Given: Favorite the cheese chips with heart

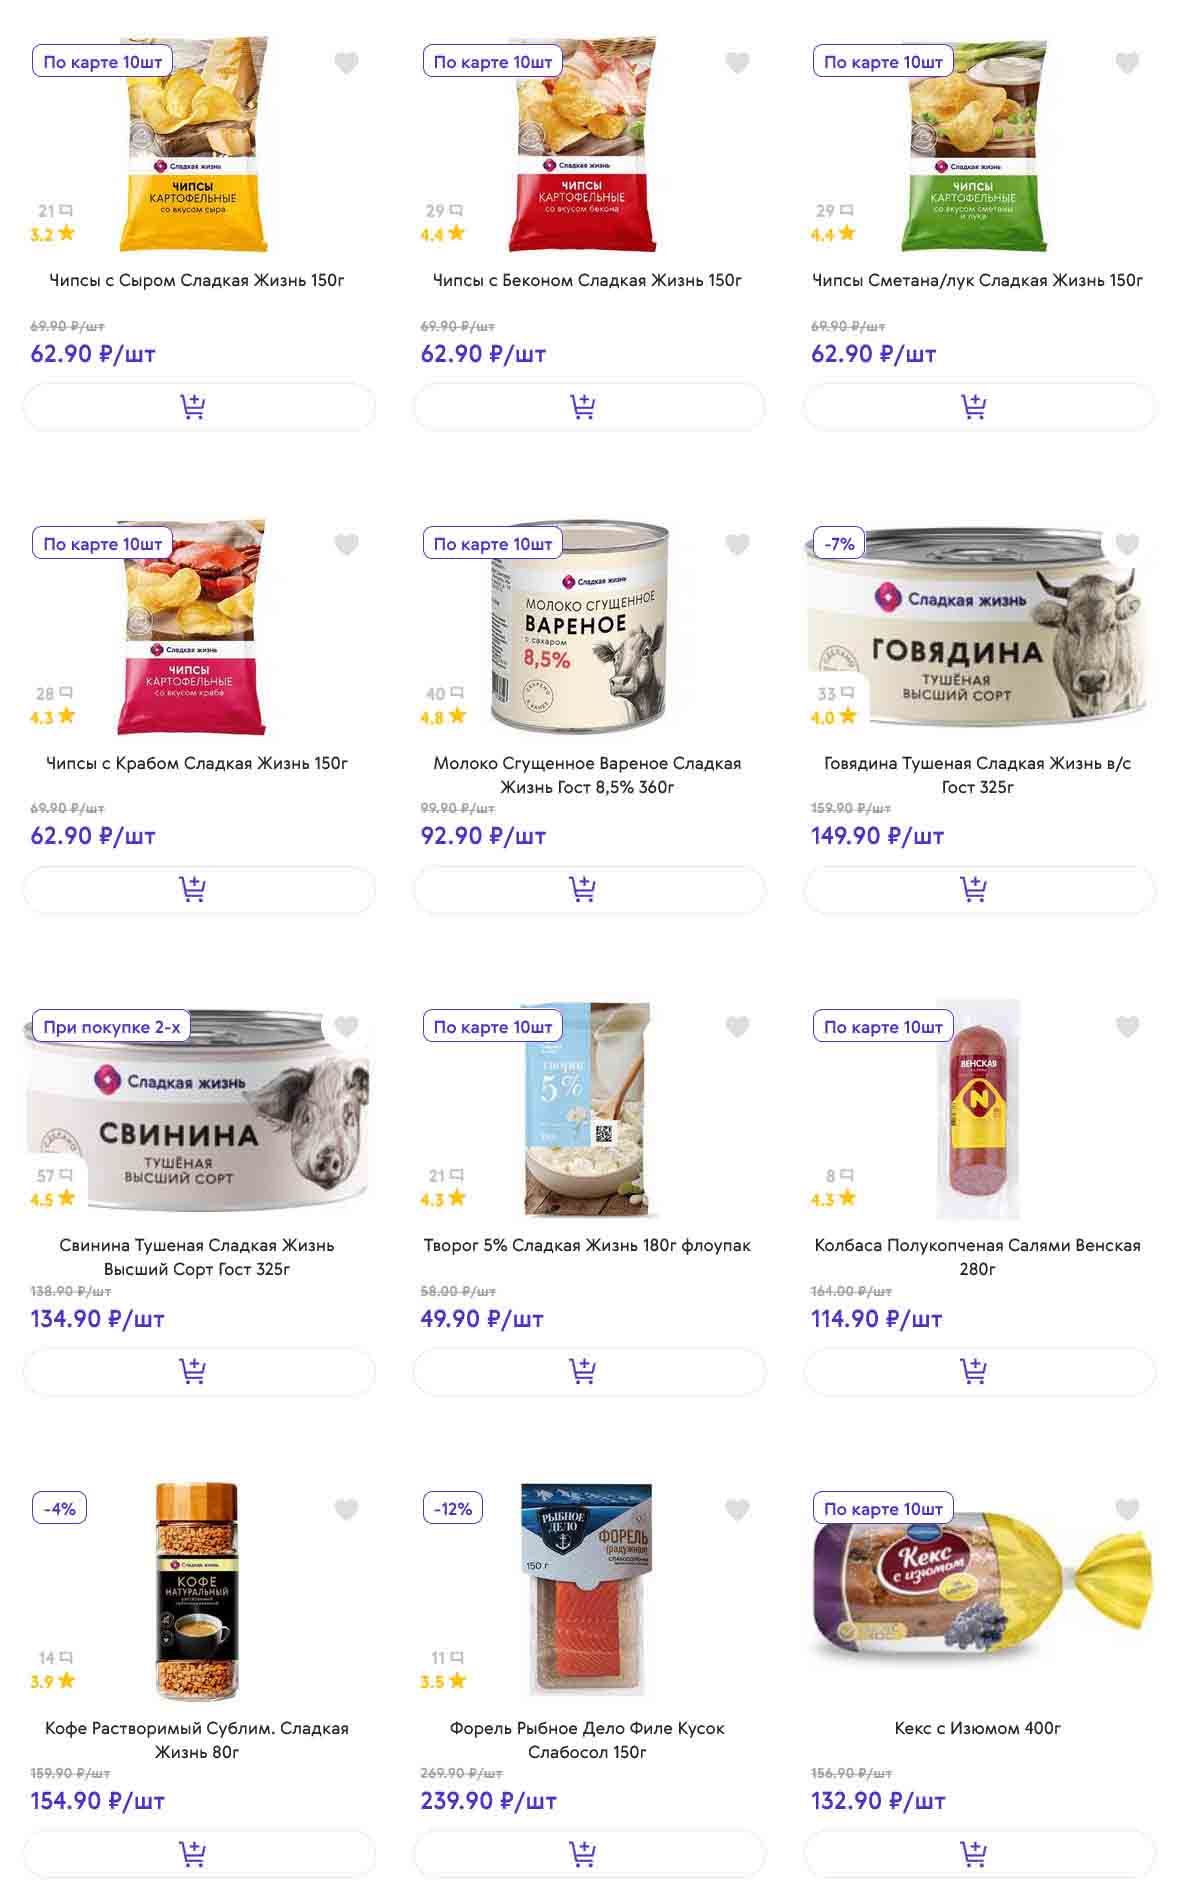Looking at the screenshot, I should tap(346, 63).
